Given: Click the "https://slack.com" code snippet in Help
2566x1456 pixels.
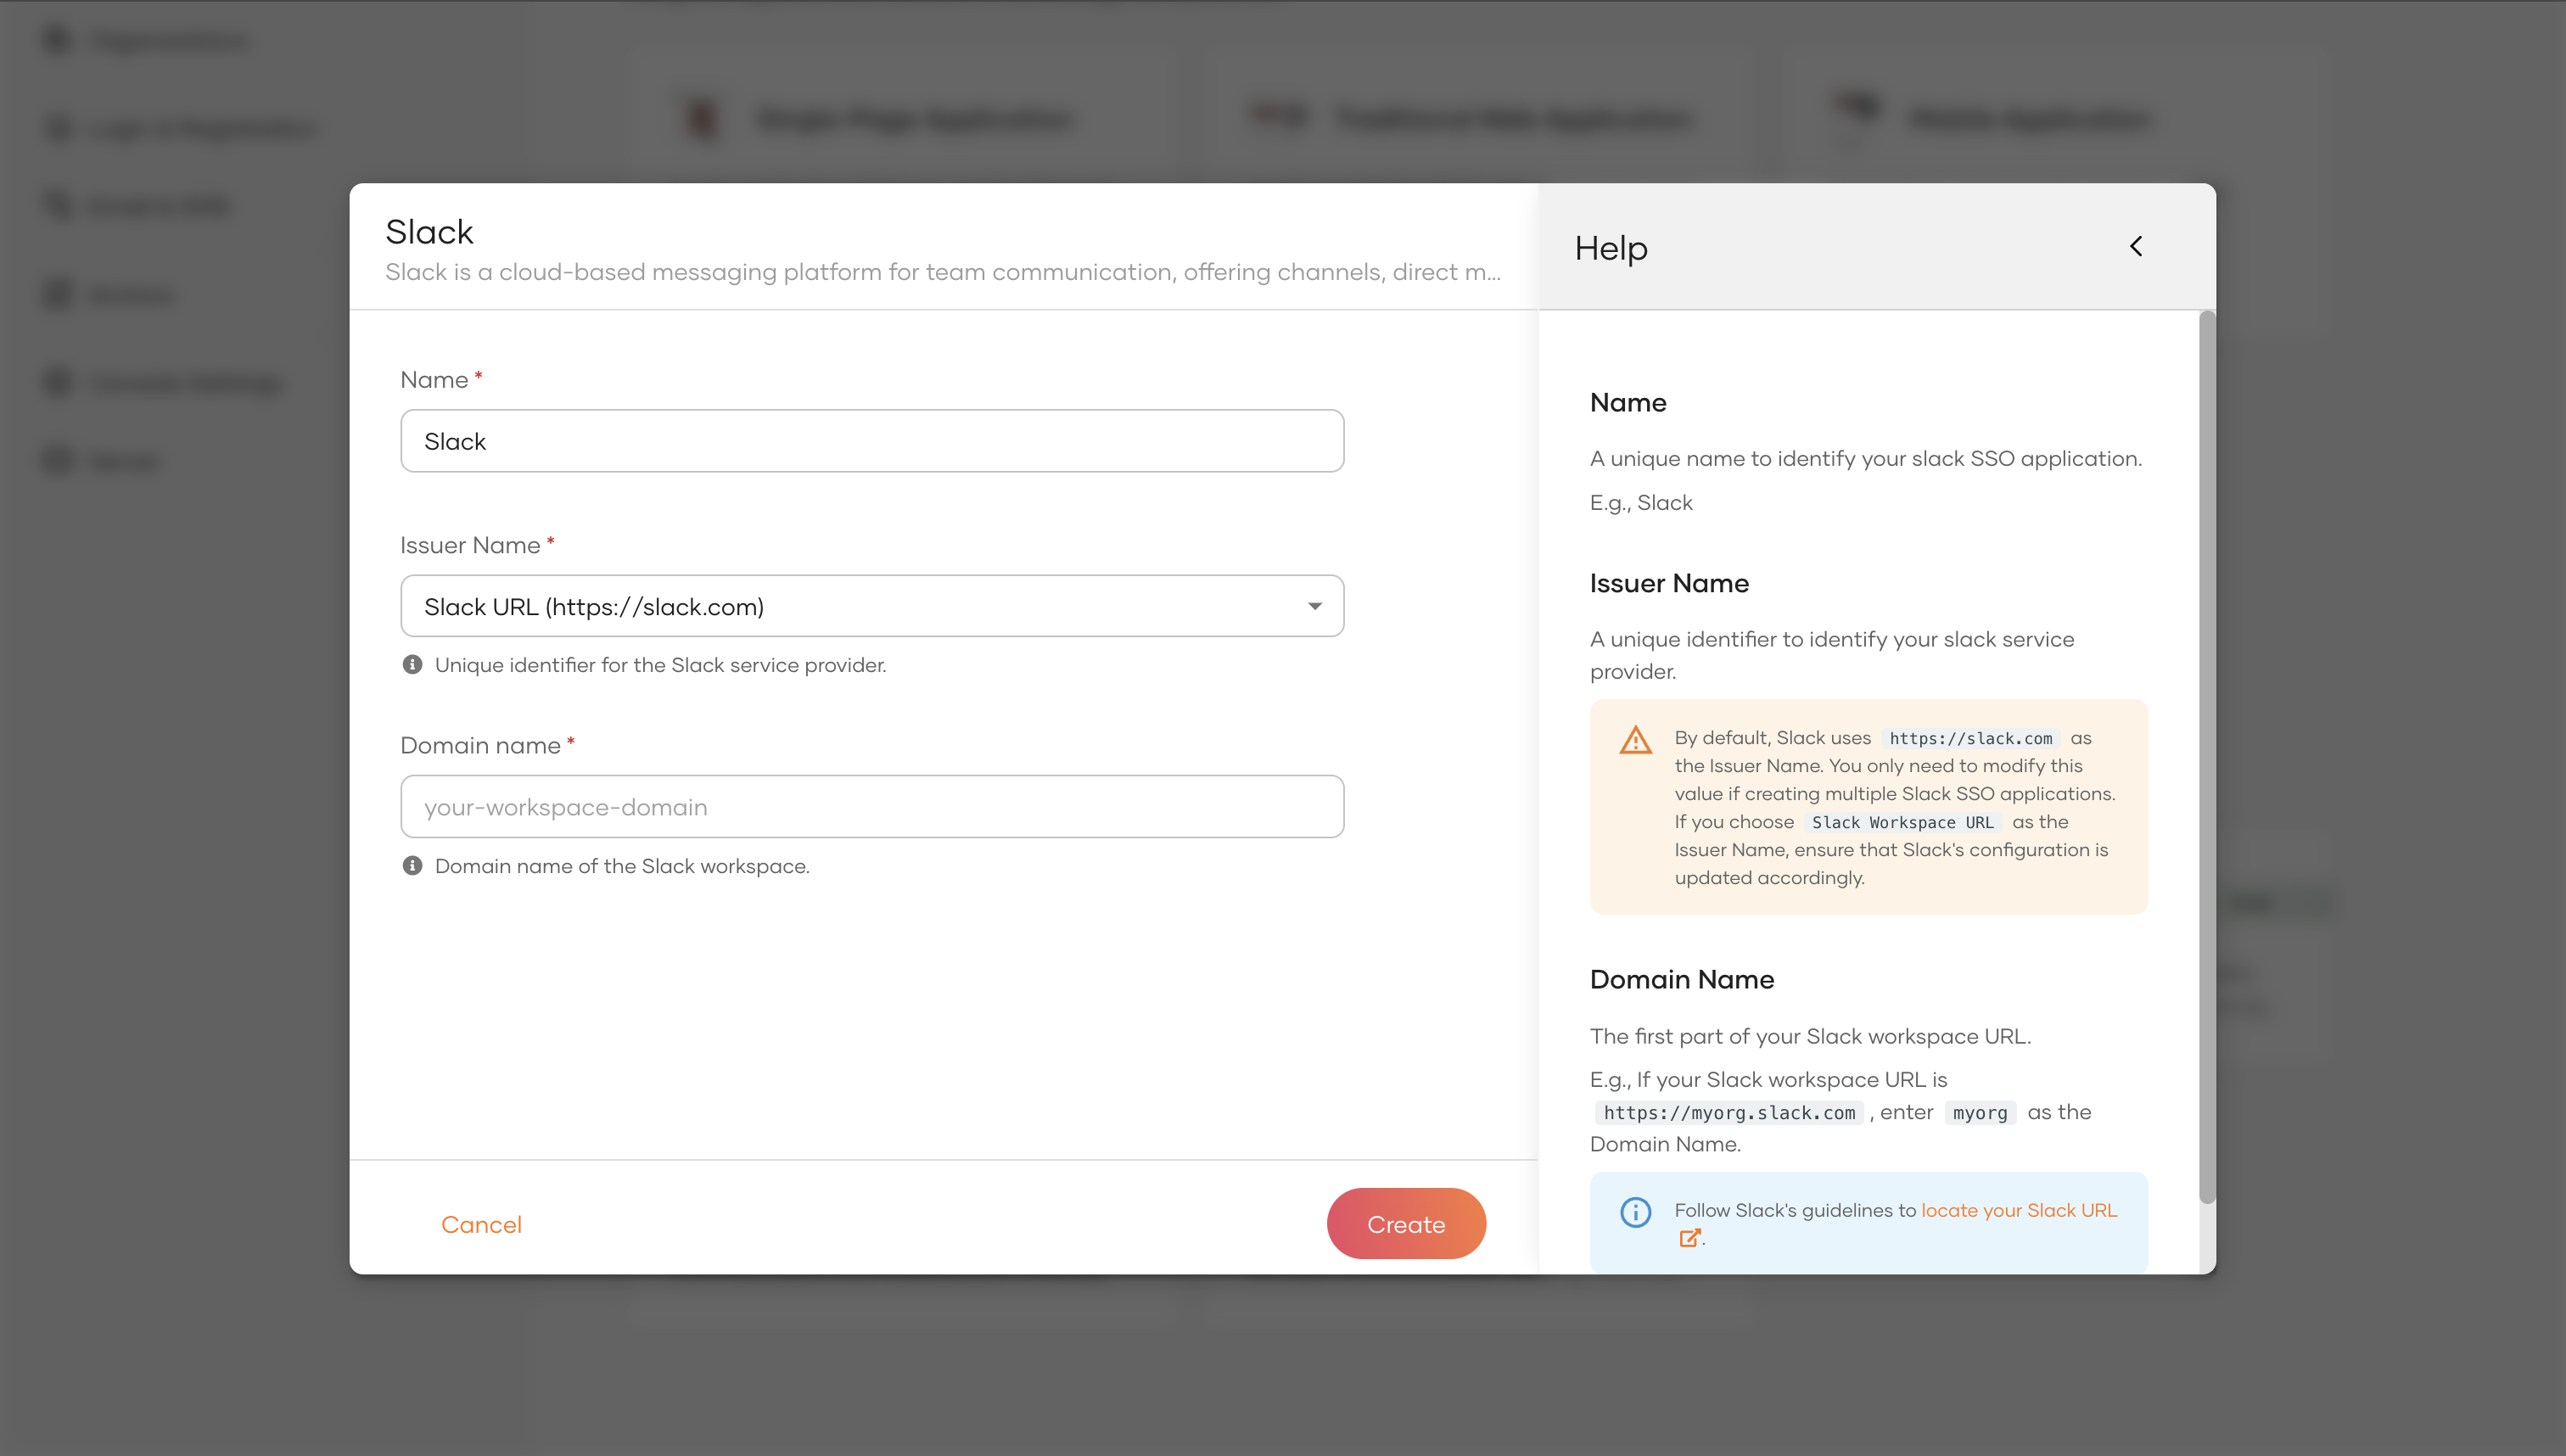Looking at the screenshot, I should (1970, 738).
